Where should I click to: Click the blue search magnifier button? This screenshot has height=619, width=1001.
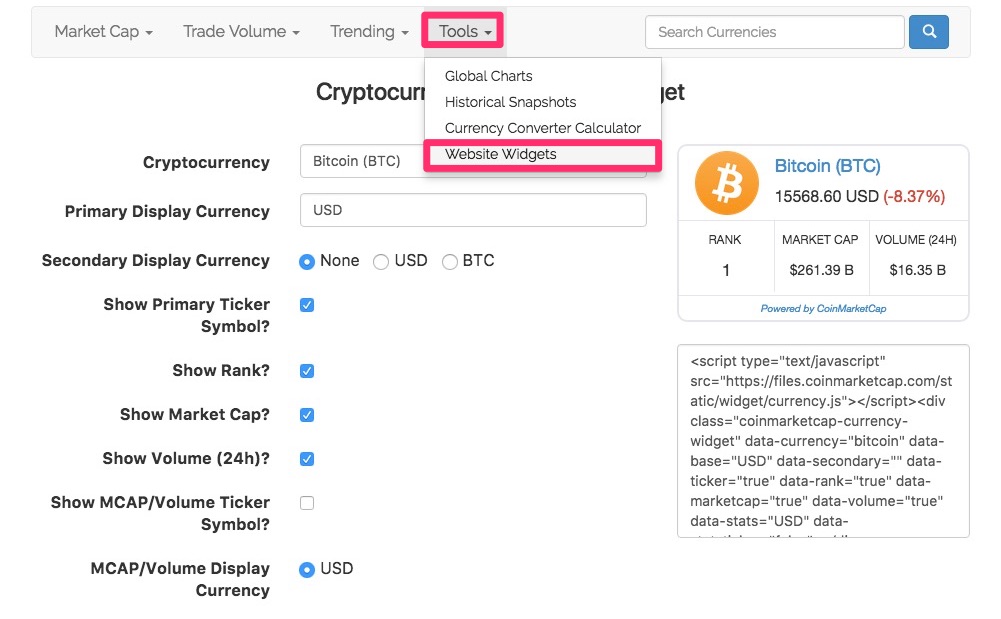coord(929,31)
